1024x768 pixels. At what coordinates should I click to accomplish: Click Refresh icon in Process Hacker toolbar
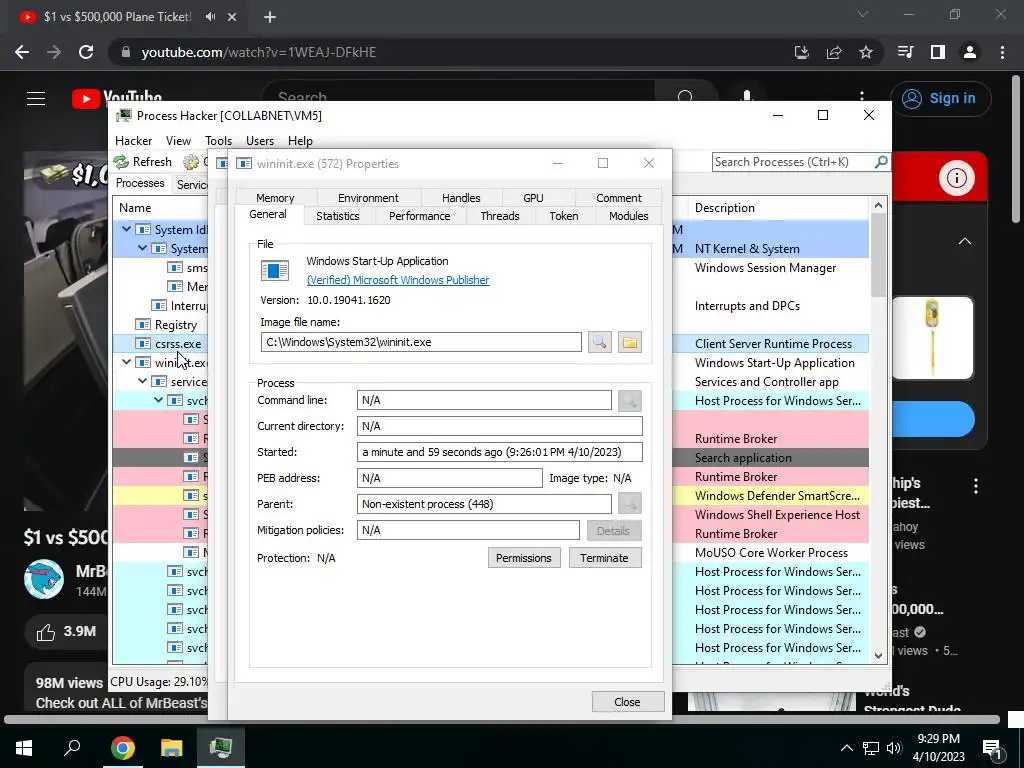121,161
